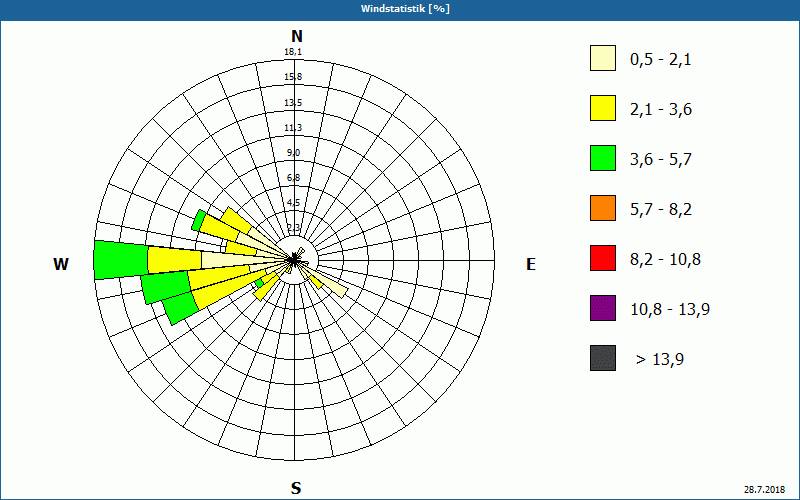Click the legend text '2,1 - 3,6'

pos(661,110)
